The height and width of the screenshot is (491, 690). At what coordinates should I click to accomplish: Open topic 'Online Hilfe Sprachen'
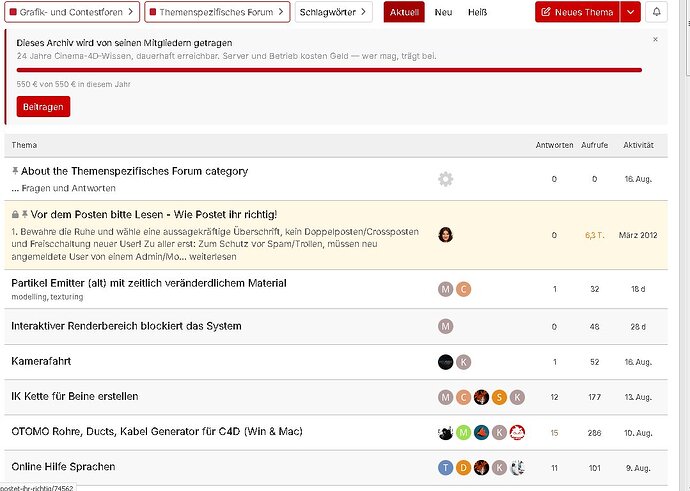pos(63,466)
